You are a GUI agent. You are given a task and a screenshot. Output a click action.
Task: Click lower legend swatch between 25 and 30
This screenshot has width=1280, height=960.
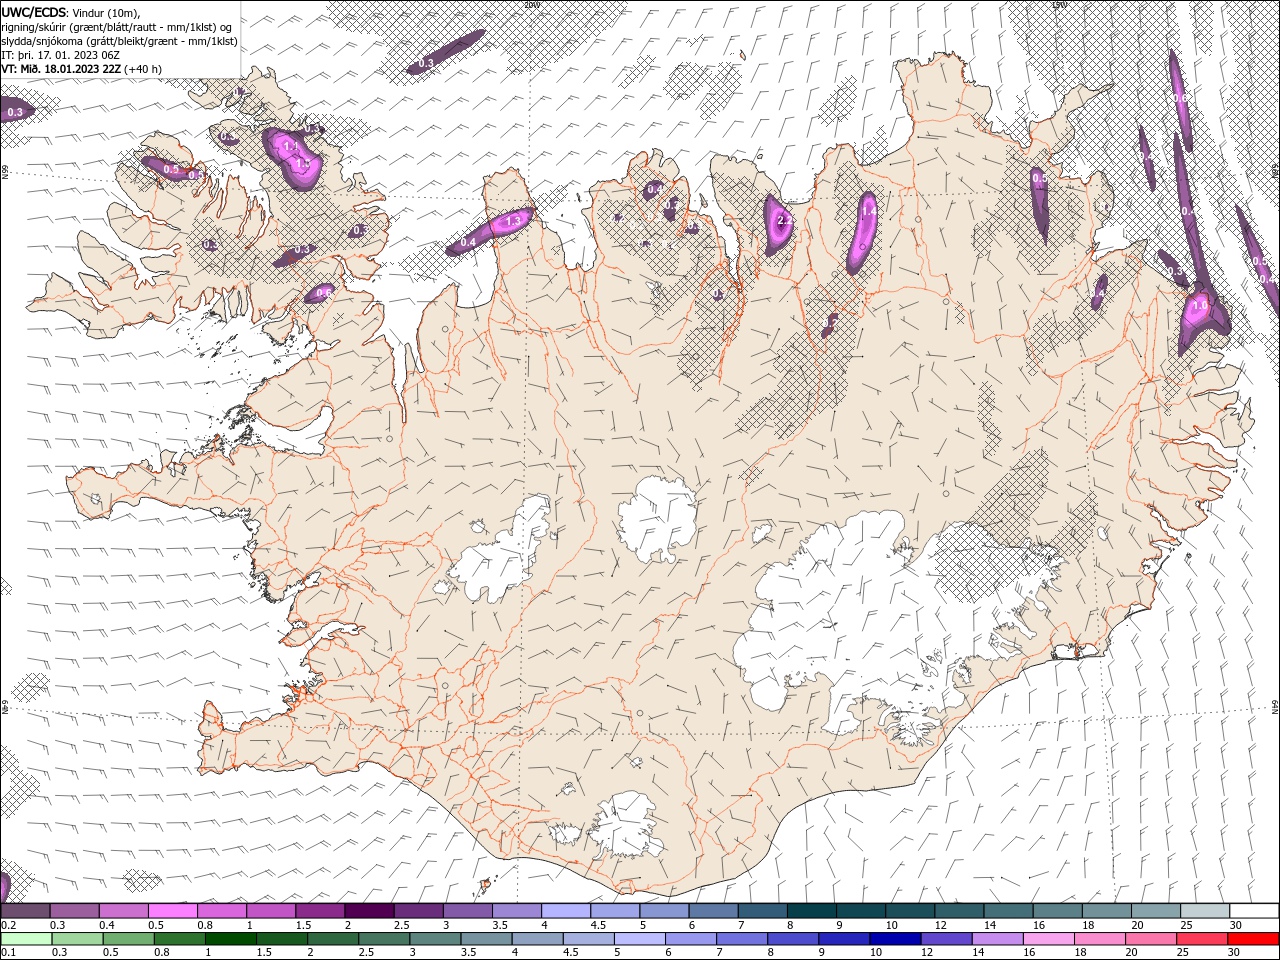tap(1203, 939)
